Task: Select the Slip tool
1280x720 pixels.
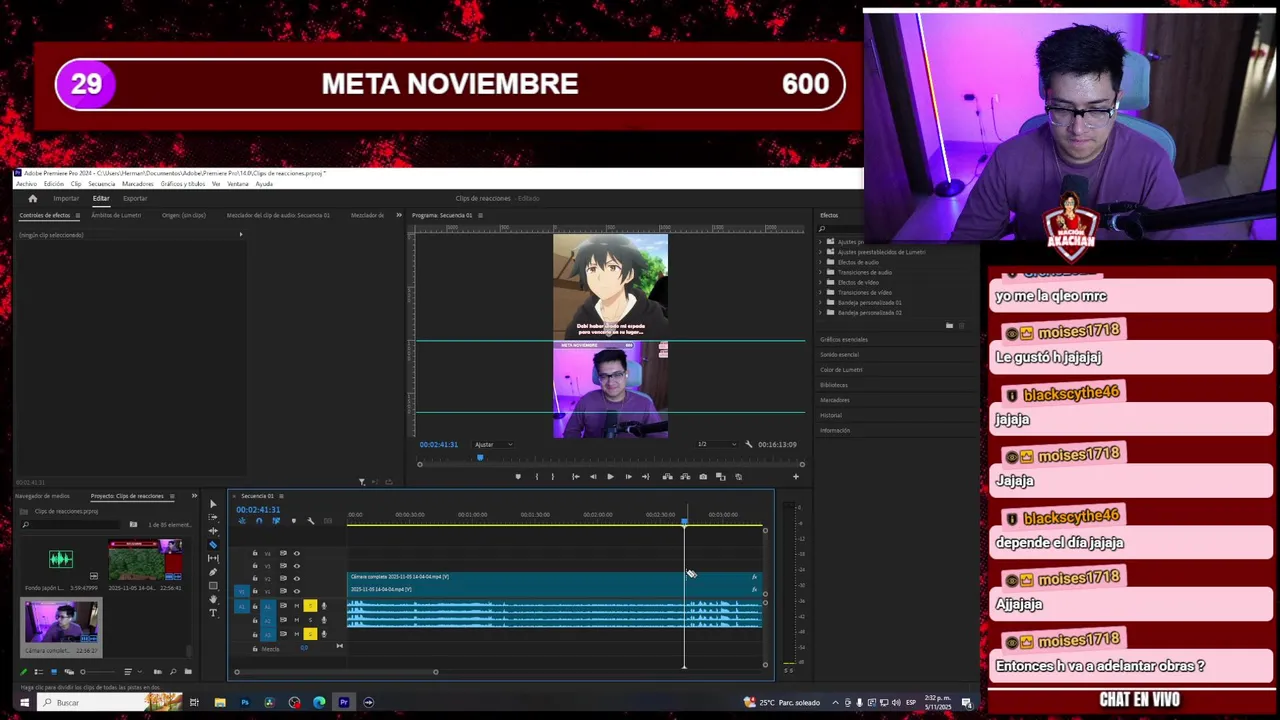Action: (213, 558)
